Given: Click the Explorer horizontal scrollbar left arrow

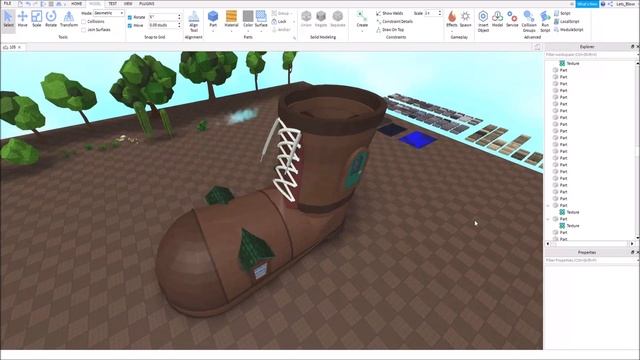Looking at the screenshot, I should [x=548, y=244].
